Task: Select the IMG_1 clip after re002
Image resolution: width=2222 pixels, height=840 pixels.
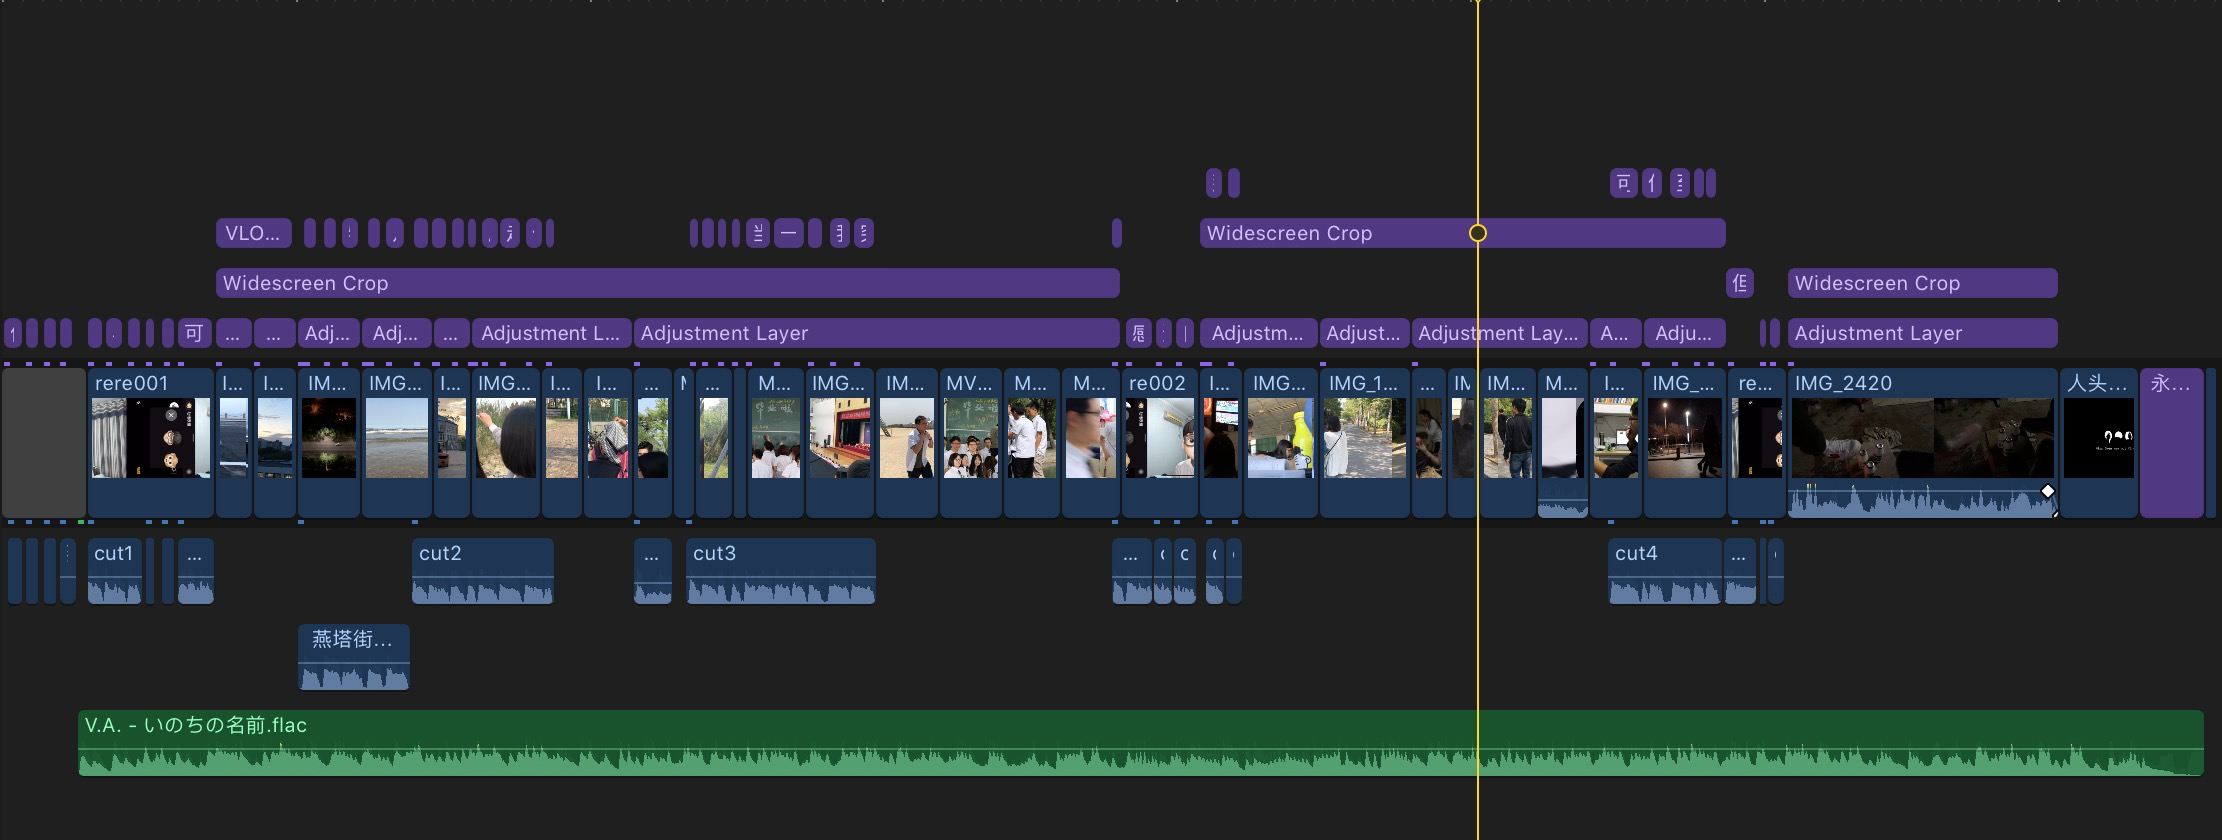Action: 1363,440
